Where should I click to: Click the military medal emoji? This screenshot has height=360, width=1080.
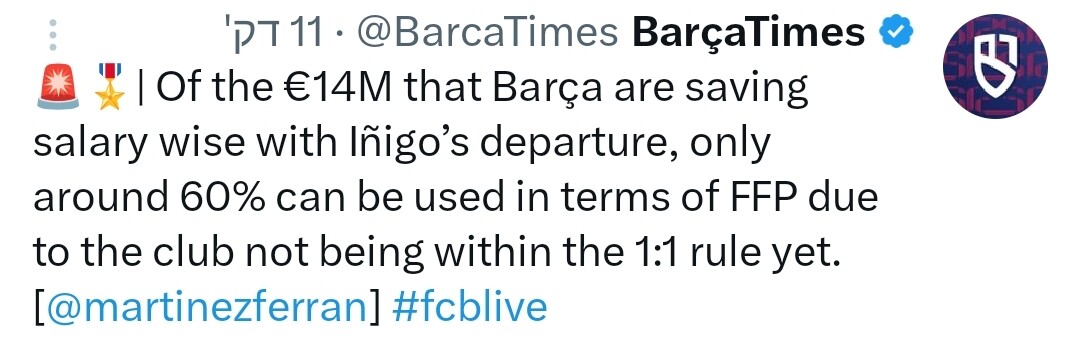pos(109,87)
